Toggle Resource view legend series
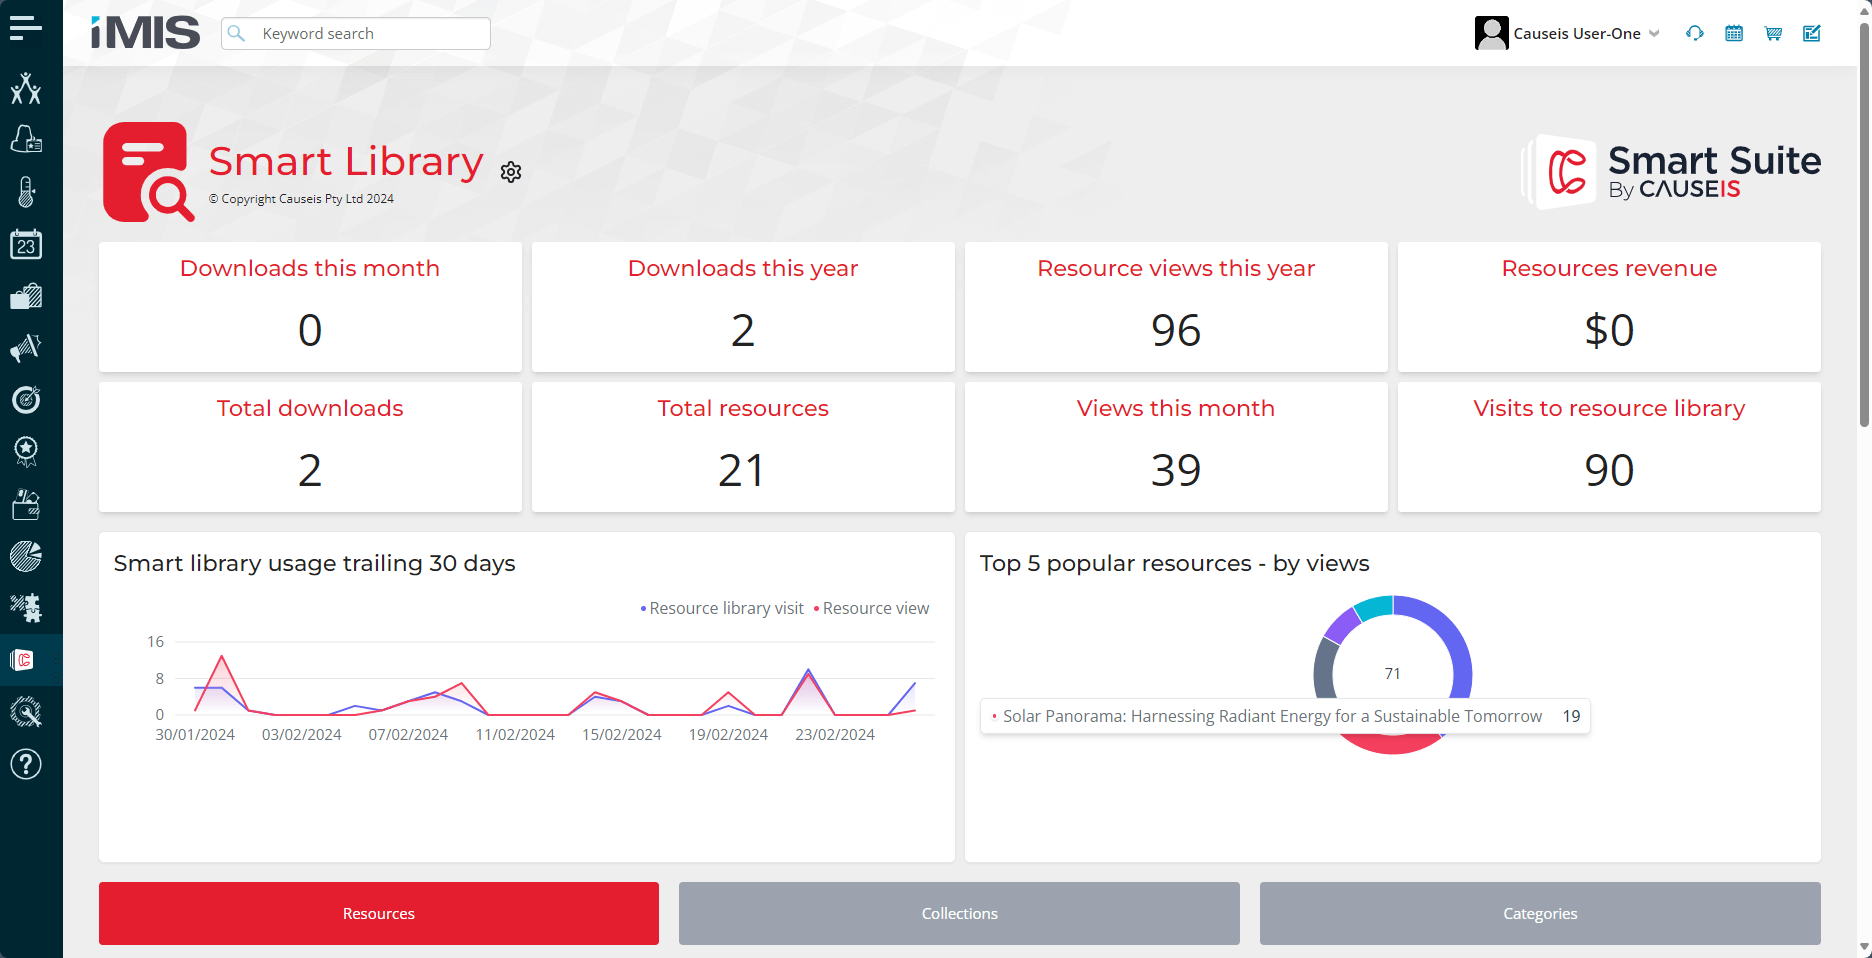This screenshot has width=1872, height=958. click(x=871, y=608)
